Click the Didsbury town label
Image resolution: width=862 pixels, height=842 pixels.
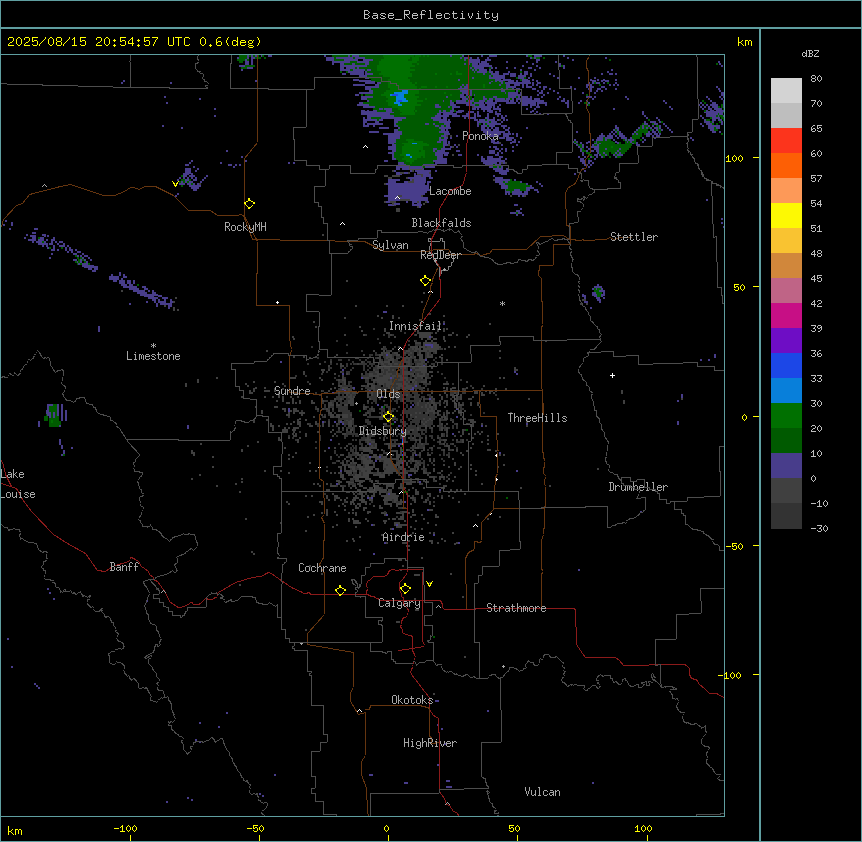pos(383,431)
